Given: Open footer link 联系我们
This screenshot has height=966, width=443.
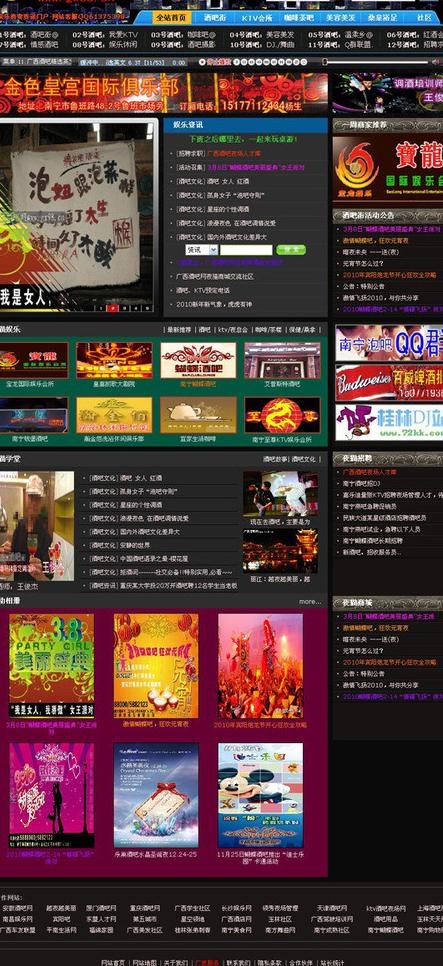Looking at the screenshot, I should point(238,962).
